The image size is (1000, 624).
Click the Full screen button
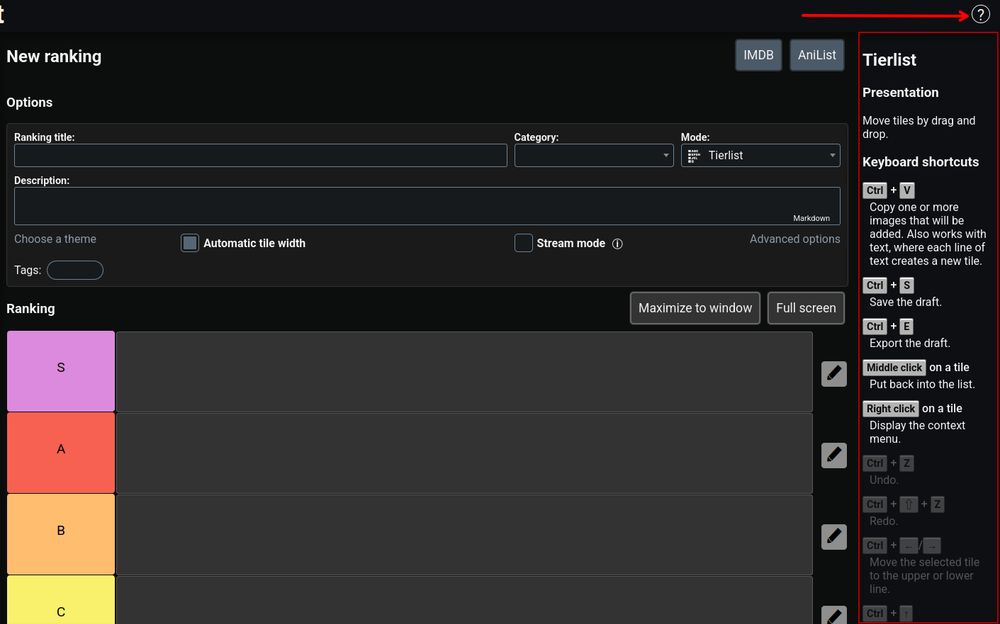pyautogui.click(x=806, y=308)
